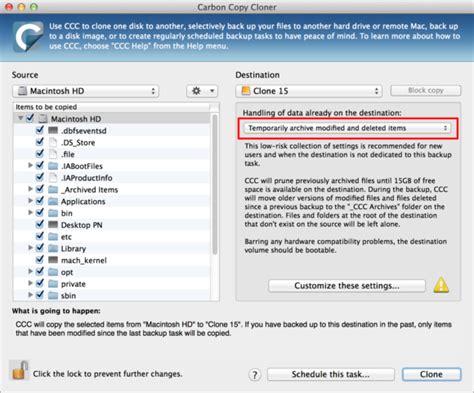Open the Macintosh HD source dropdown
The height and width of the screenshot is (393, 474).
86,91
